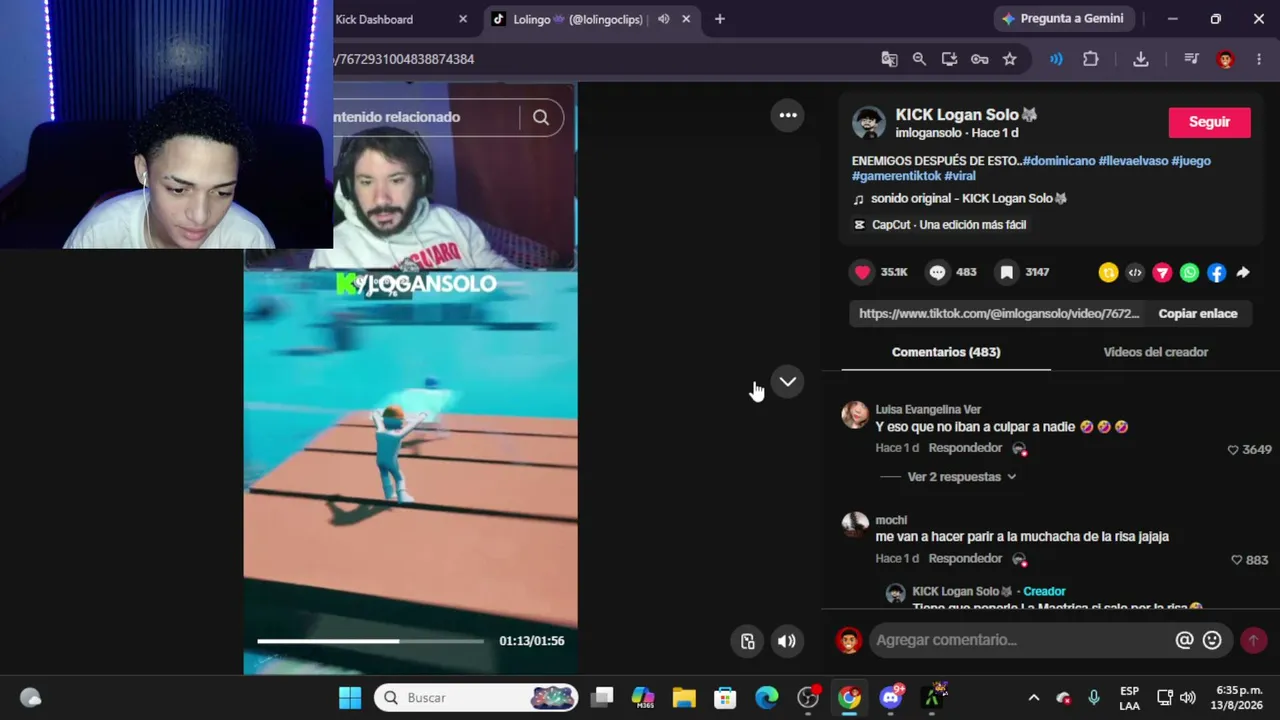Click the blue cast/audio icon in toolbar
This screenshot has width=1280, height=720.
1056,59
